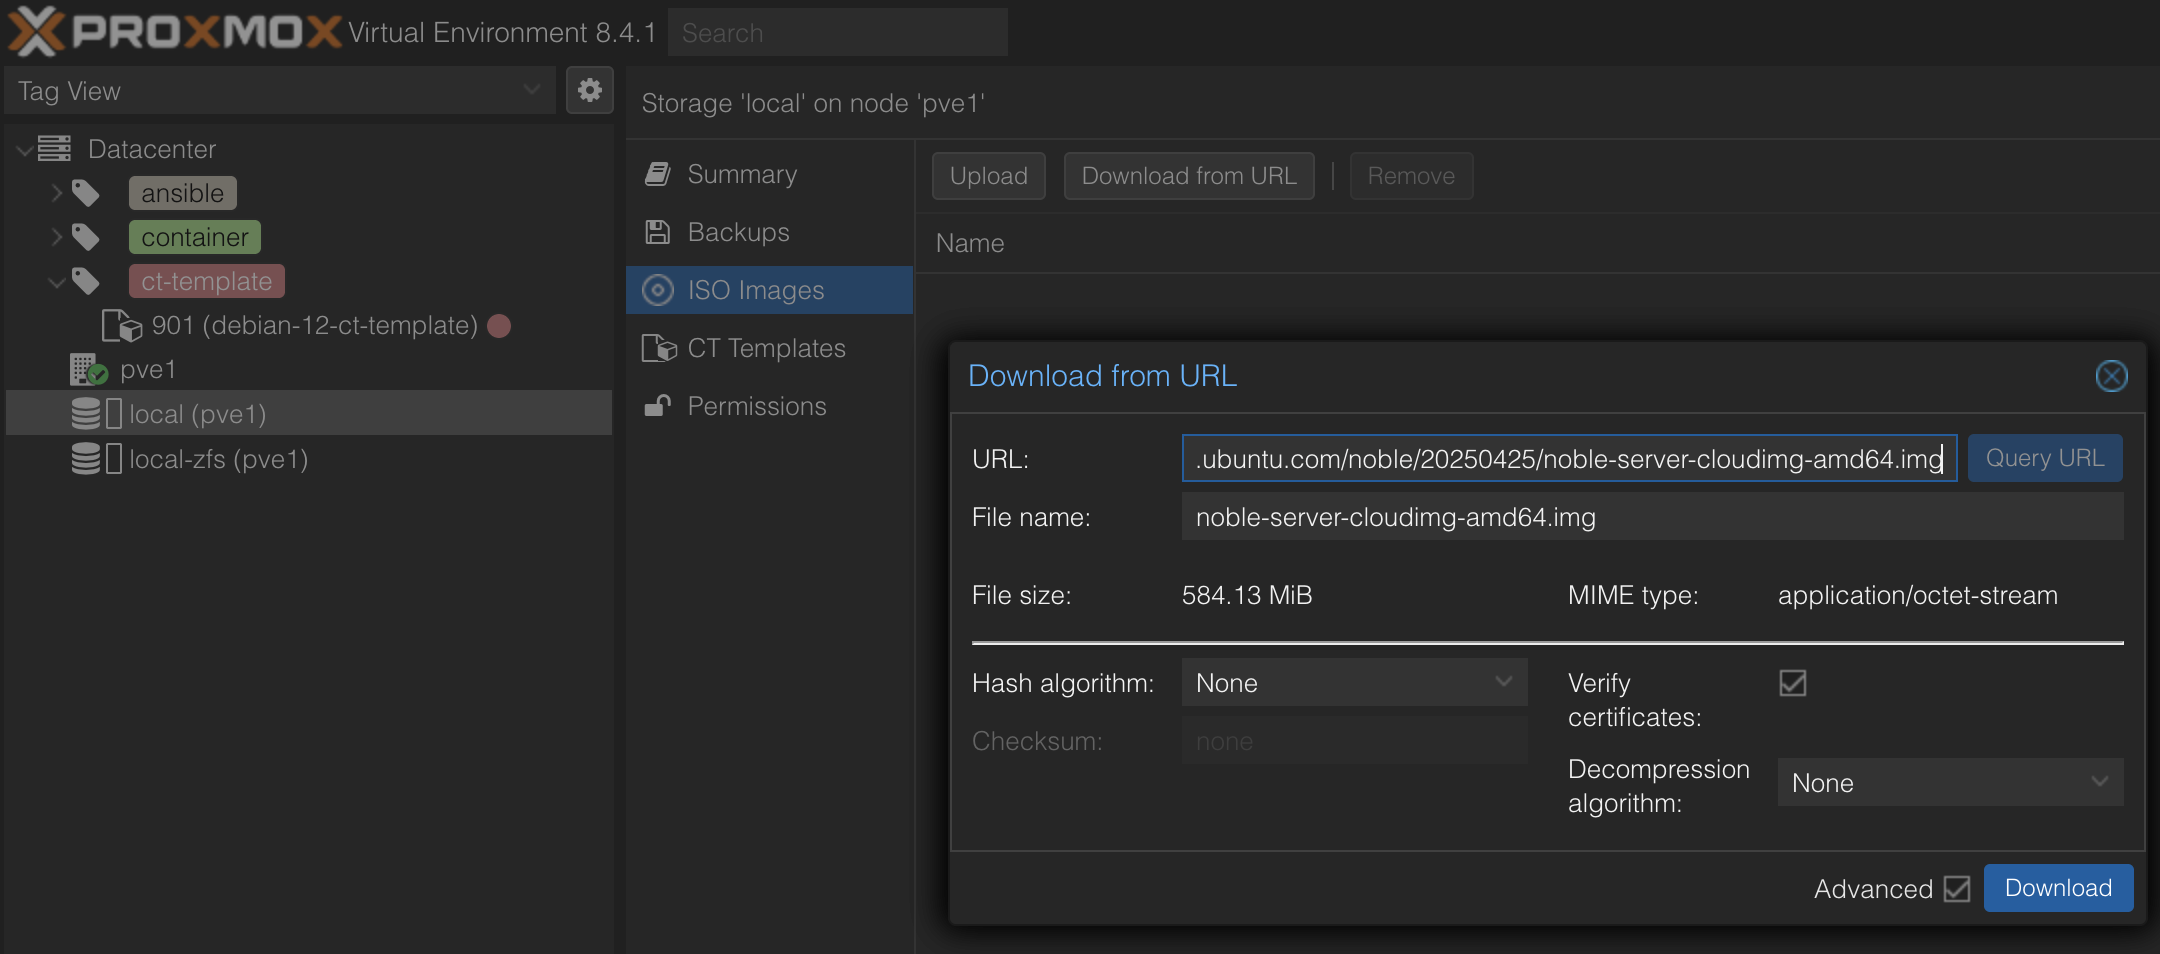Click the pve1 node icon
Screen dimensions: 2160x954
point(88,370)
